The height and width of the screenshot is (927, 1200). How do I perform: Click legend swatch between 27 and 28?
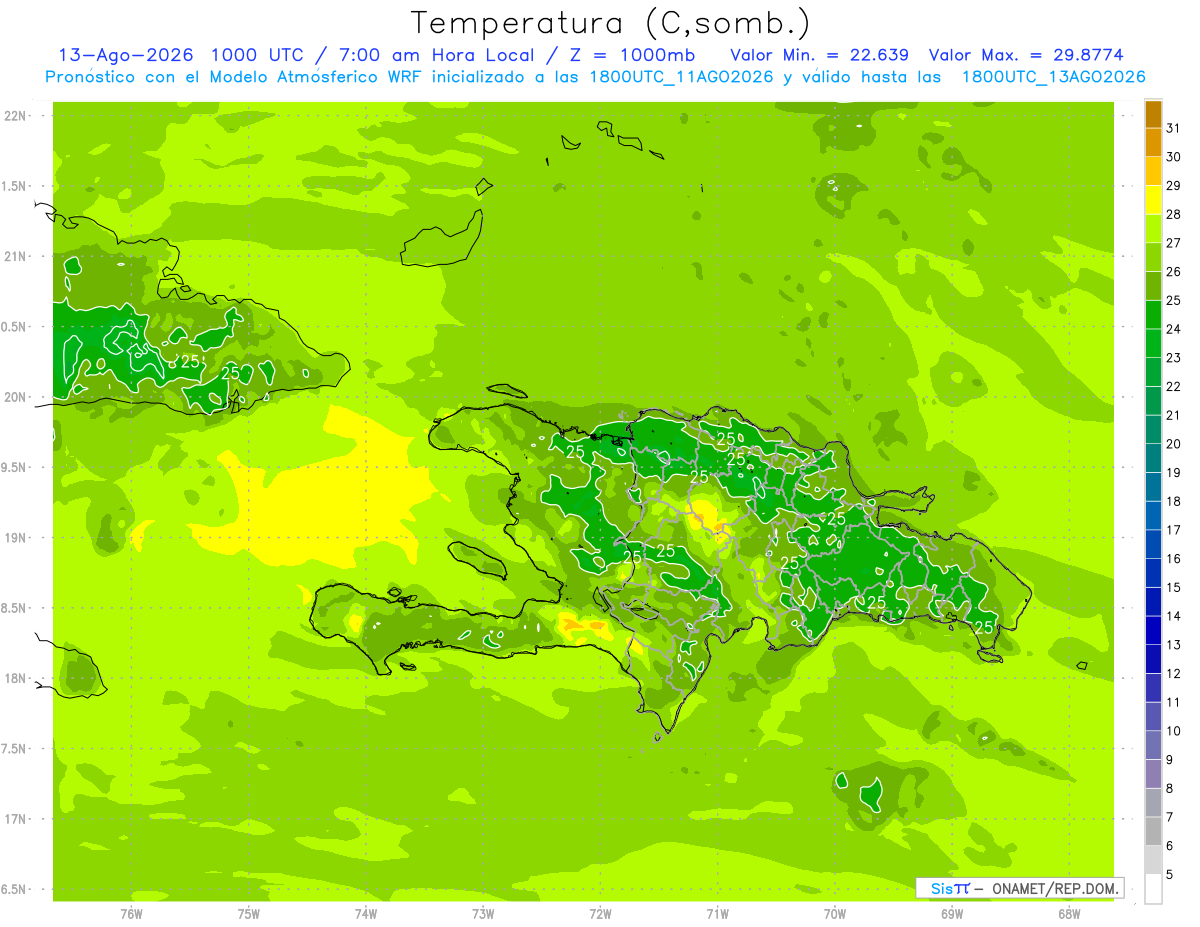[x=1153, y=228]
